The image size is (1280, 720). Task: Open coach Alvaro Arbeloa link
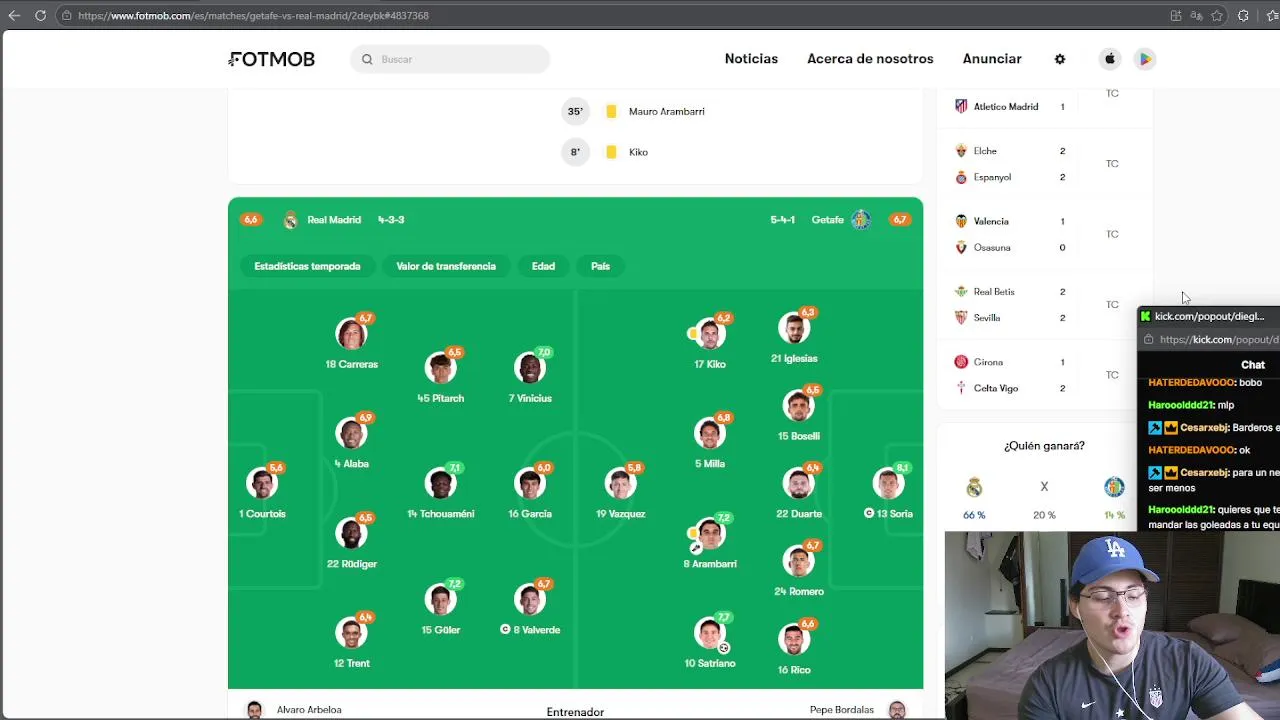(x=309, y=710)
